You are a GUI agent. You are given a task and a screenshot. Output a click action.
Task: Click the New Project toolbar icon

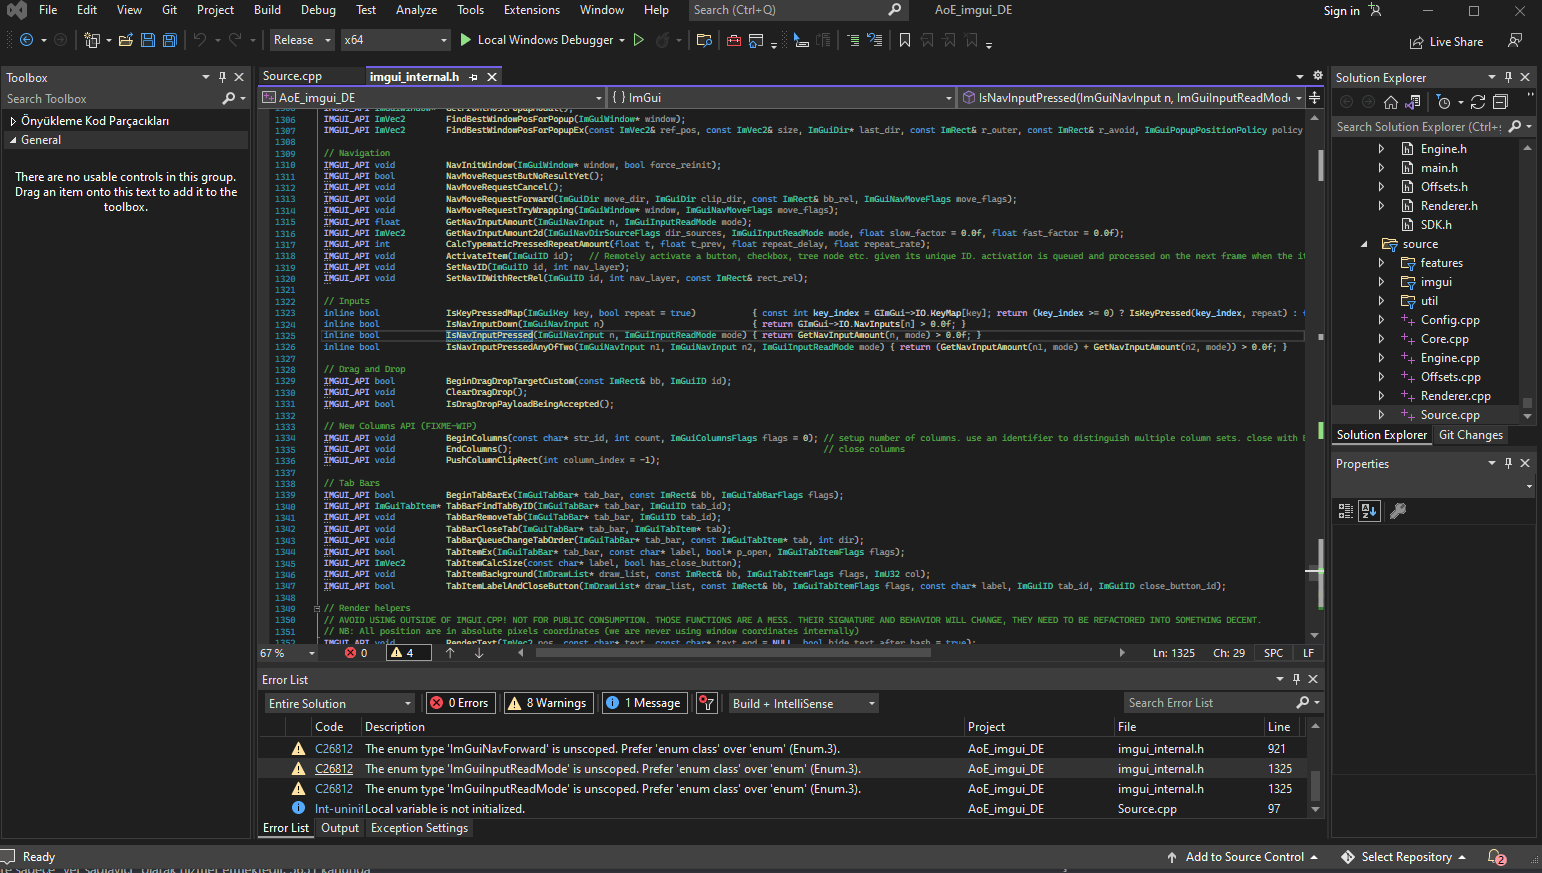(x=92, y=40)
